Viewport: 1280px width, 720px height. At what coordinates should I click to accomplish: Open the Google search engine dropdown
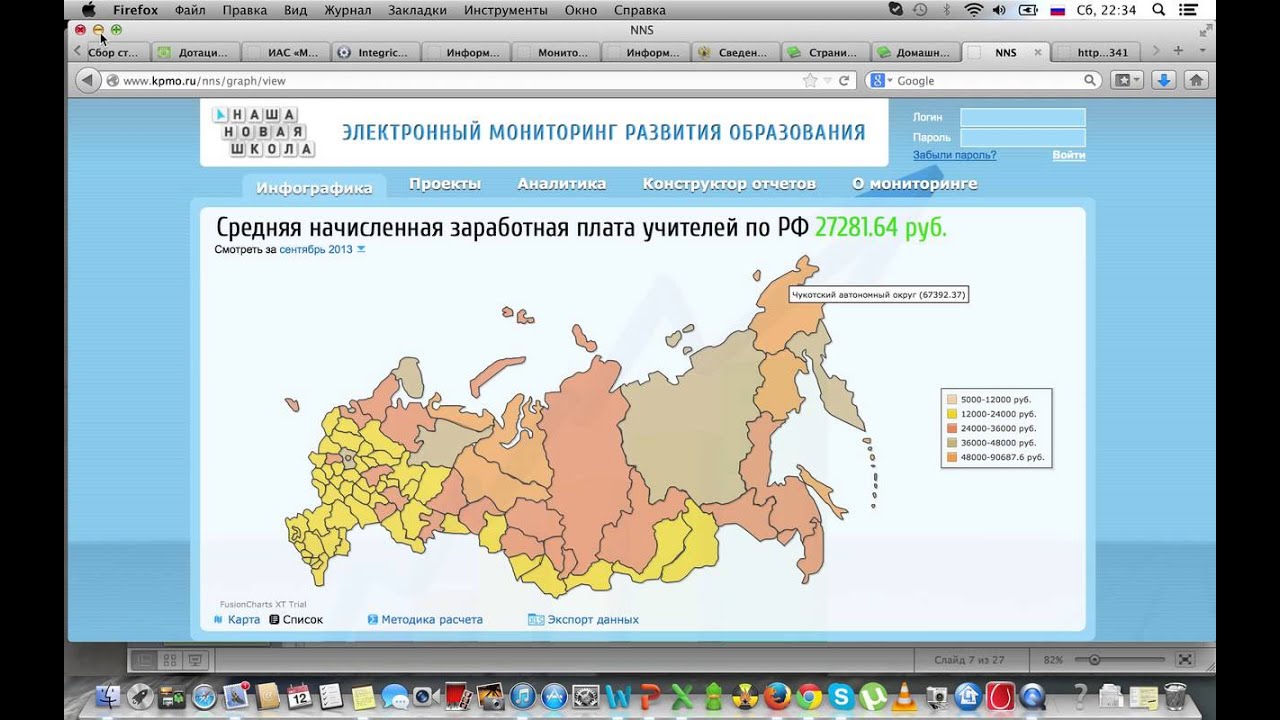880,80
